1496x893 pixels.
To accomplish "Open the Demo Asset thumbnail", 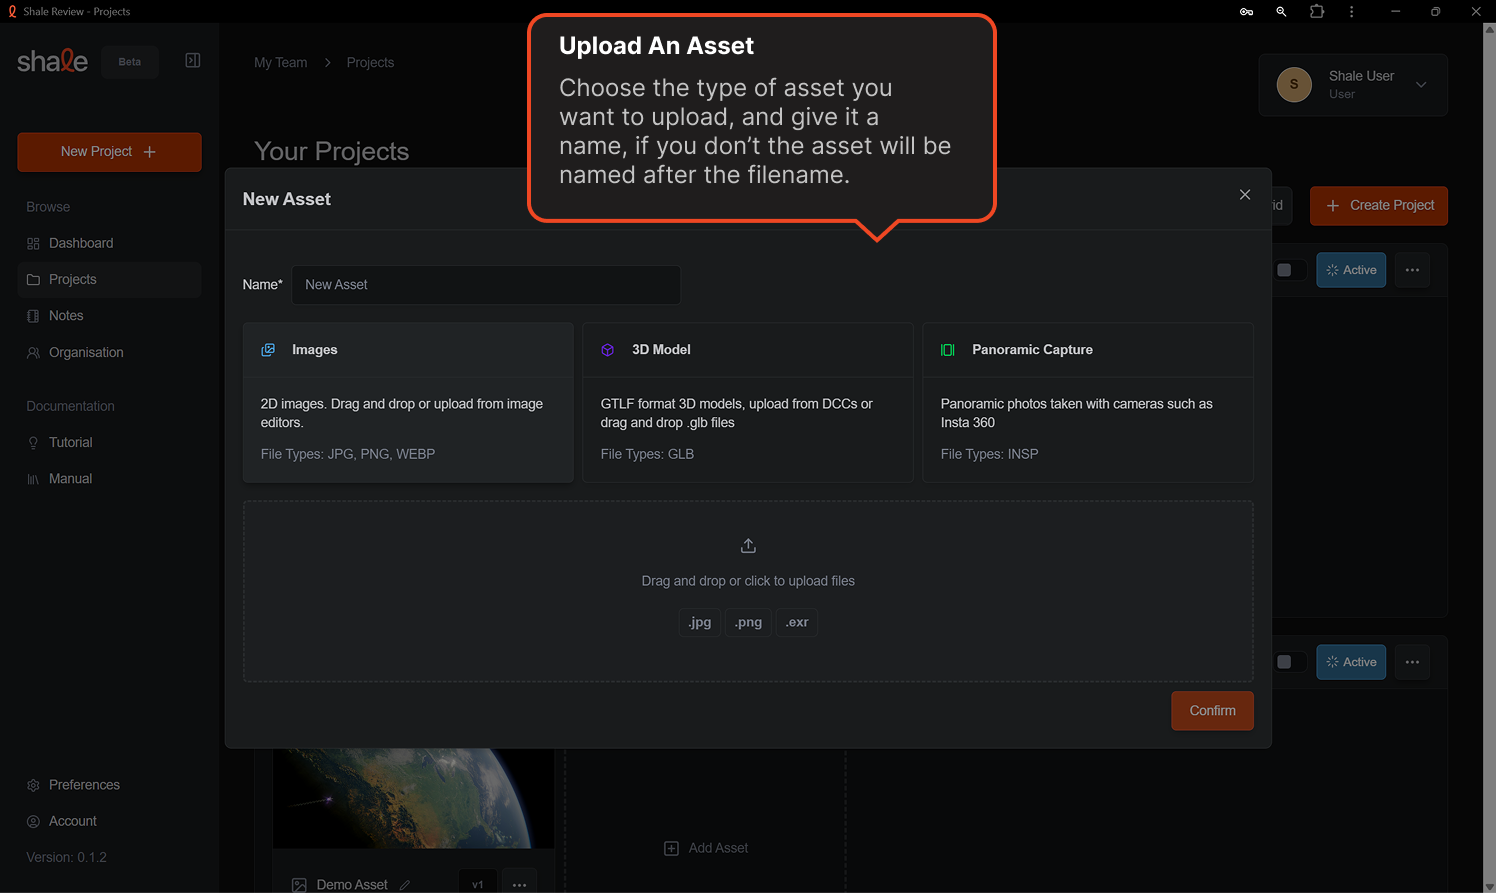I will click(414, 799).
